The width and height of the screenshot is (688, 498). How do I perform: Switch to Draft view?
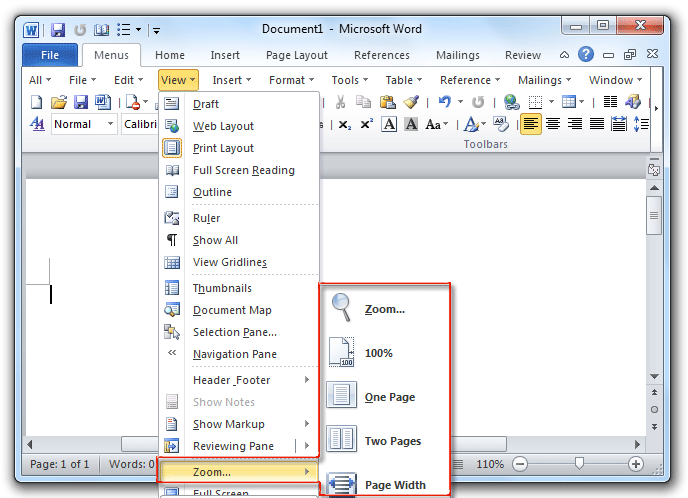(240, 104)
